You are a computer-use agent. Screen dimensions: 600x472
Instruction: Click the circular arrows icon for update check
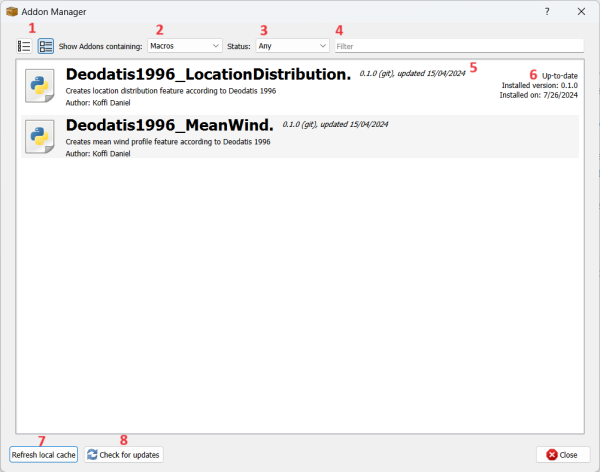click(x=93, y=455)
